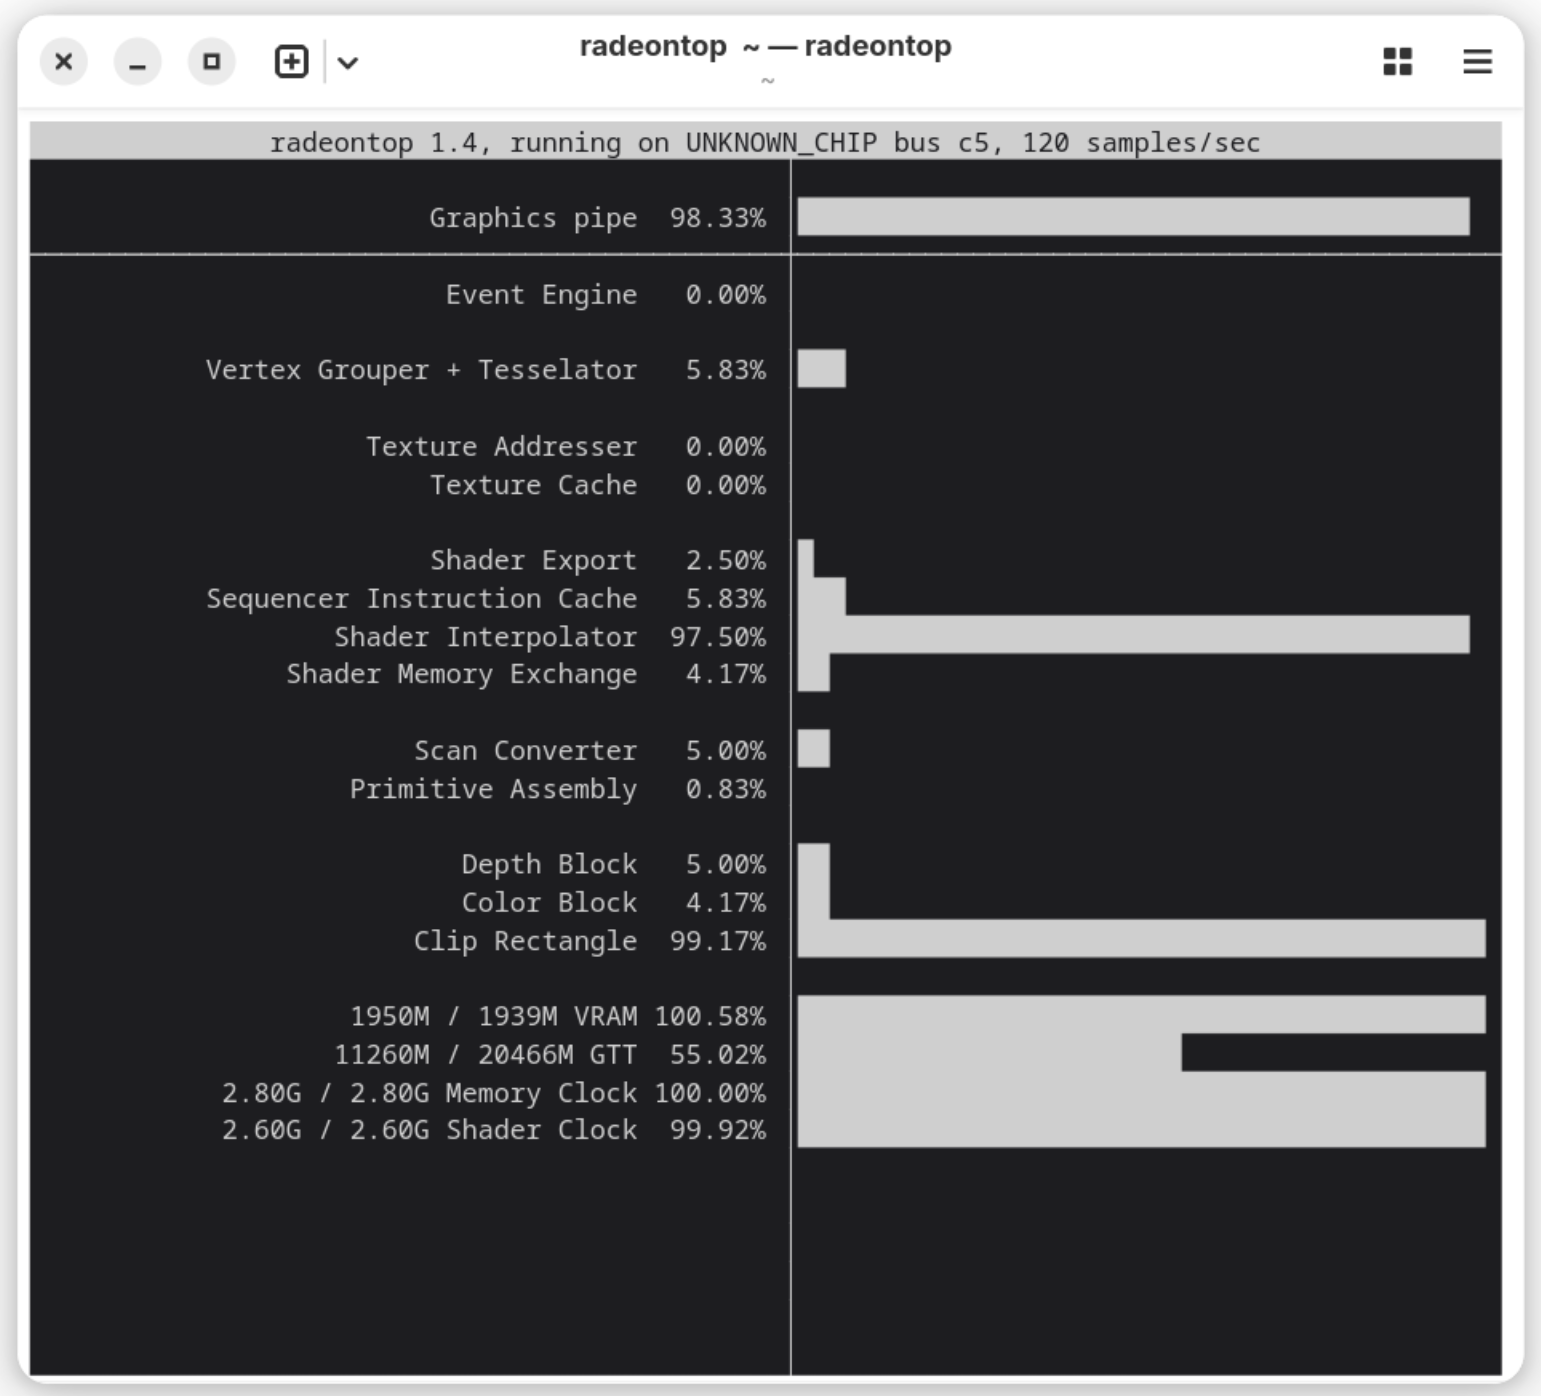Maximize the radeontop window
Screen dimensions: 1541x1396
pos(212,62)
